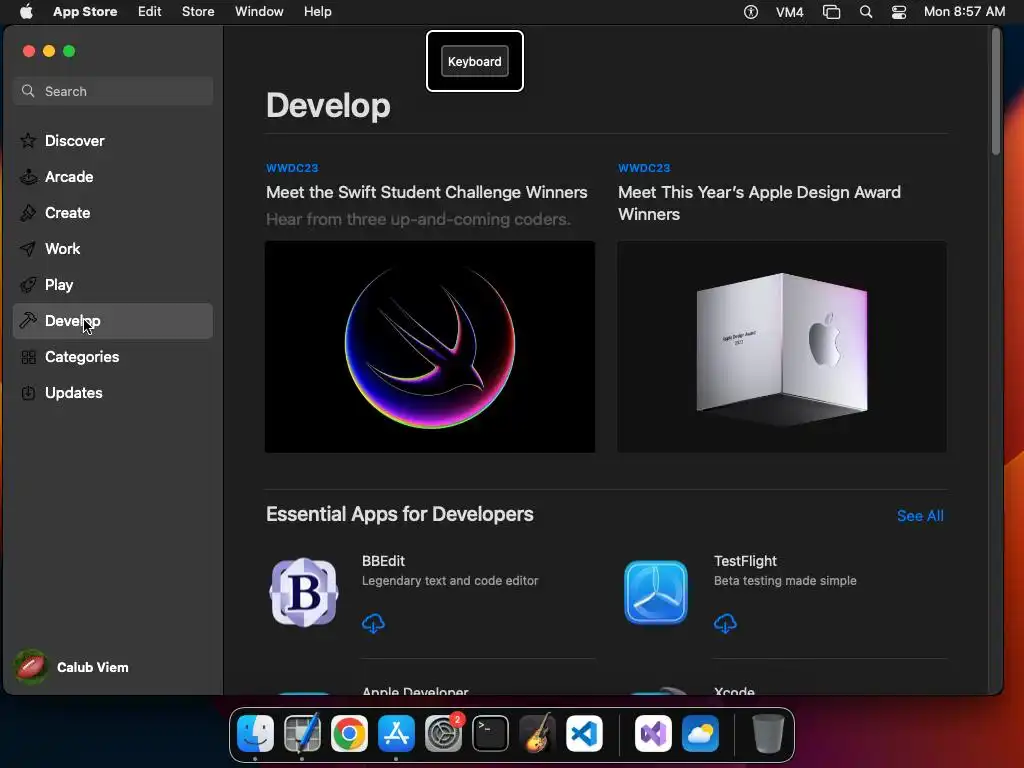1024x768 pixels.
Task: Open the Help menu
Action: pos(317,12)
